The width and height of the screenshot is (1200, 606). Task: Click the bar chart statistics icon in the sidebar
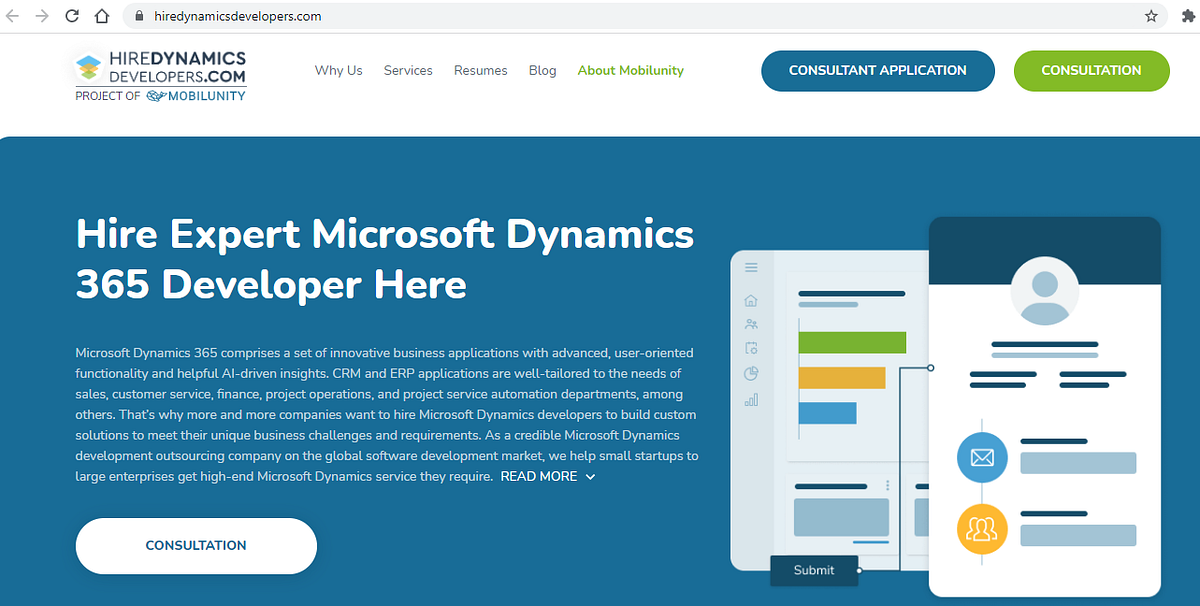coord(750,398)
